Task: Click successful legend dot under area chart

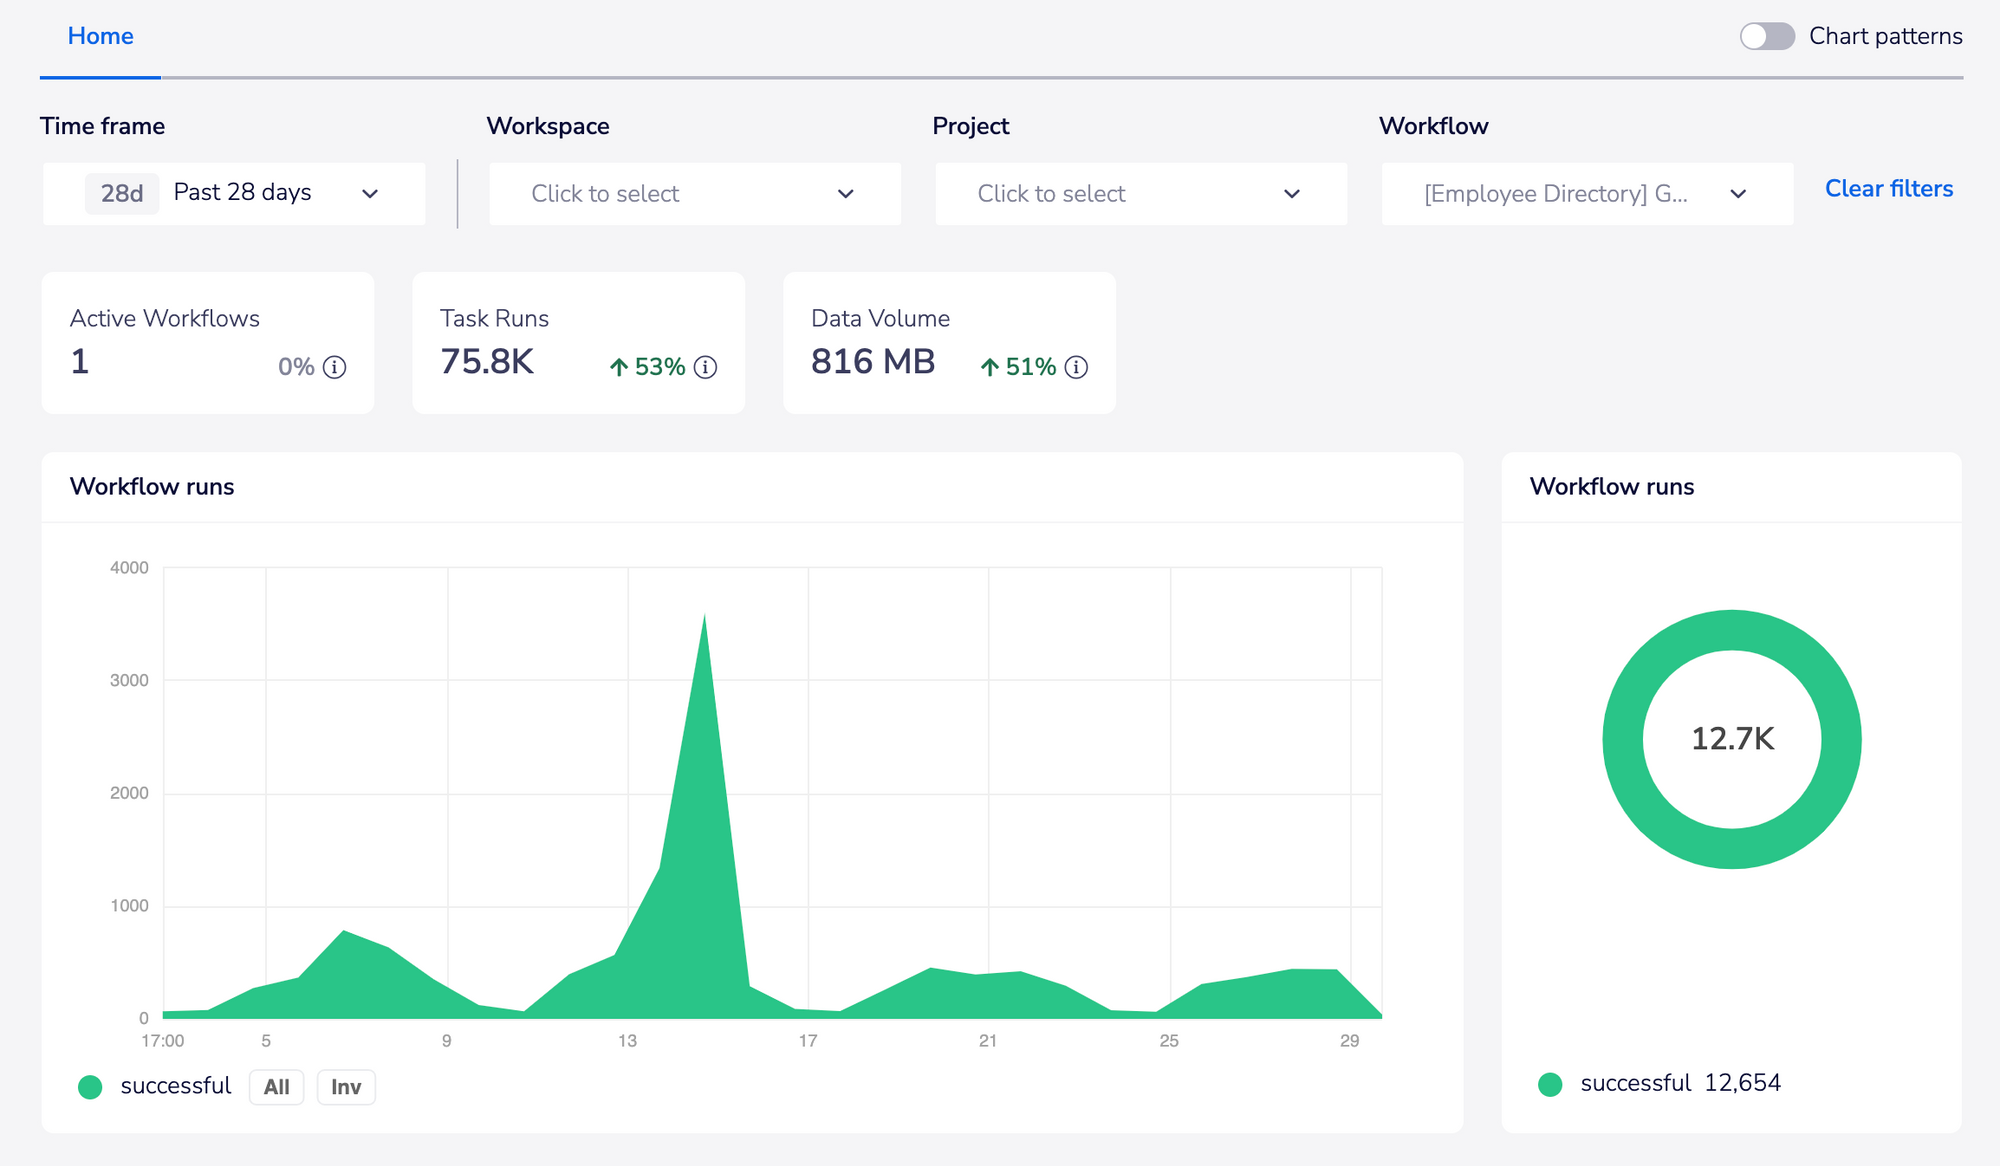Action: (x=90, y=1087)
